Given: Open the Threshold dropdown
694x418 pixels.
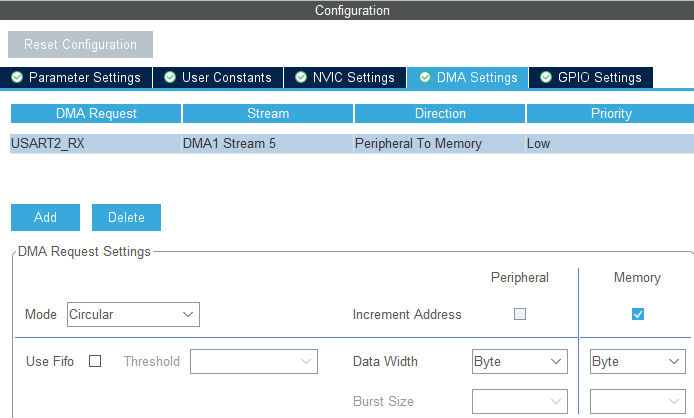Looking at the screenshot, I should 254,361.
